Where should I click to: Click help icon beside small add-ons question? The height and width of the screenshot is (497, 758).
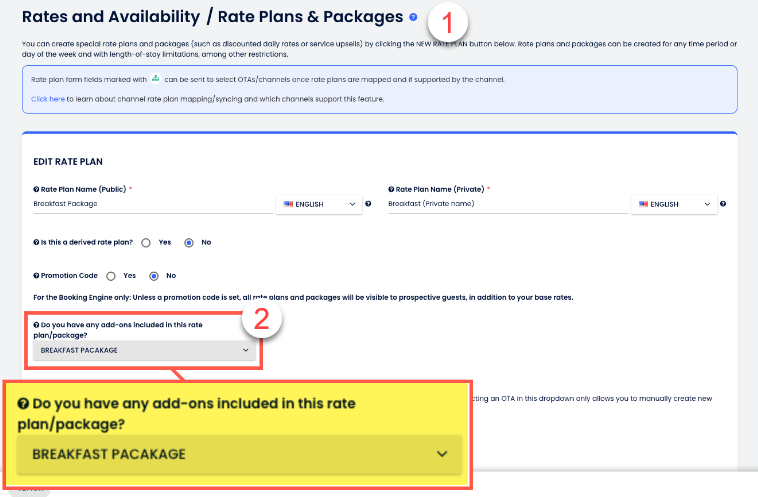(x=36, y=325)
